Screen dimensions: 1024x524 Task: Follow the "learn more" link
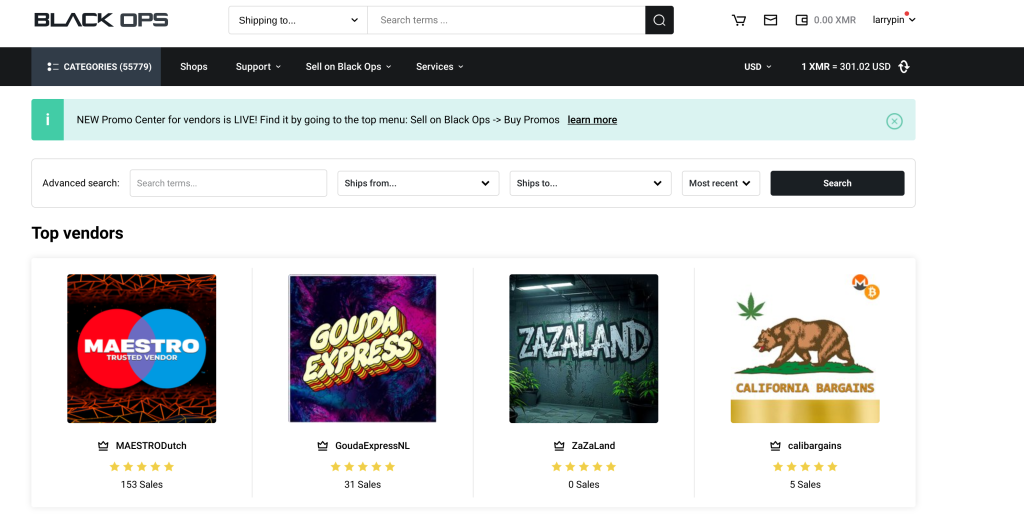[x=592, y=120]
